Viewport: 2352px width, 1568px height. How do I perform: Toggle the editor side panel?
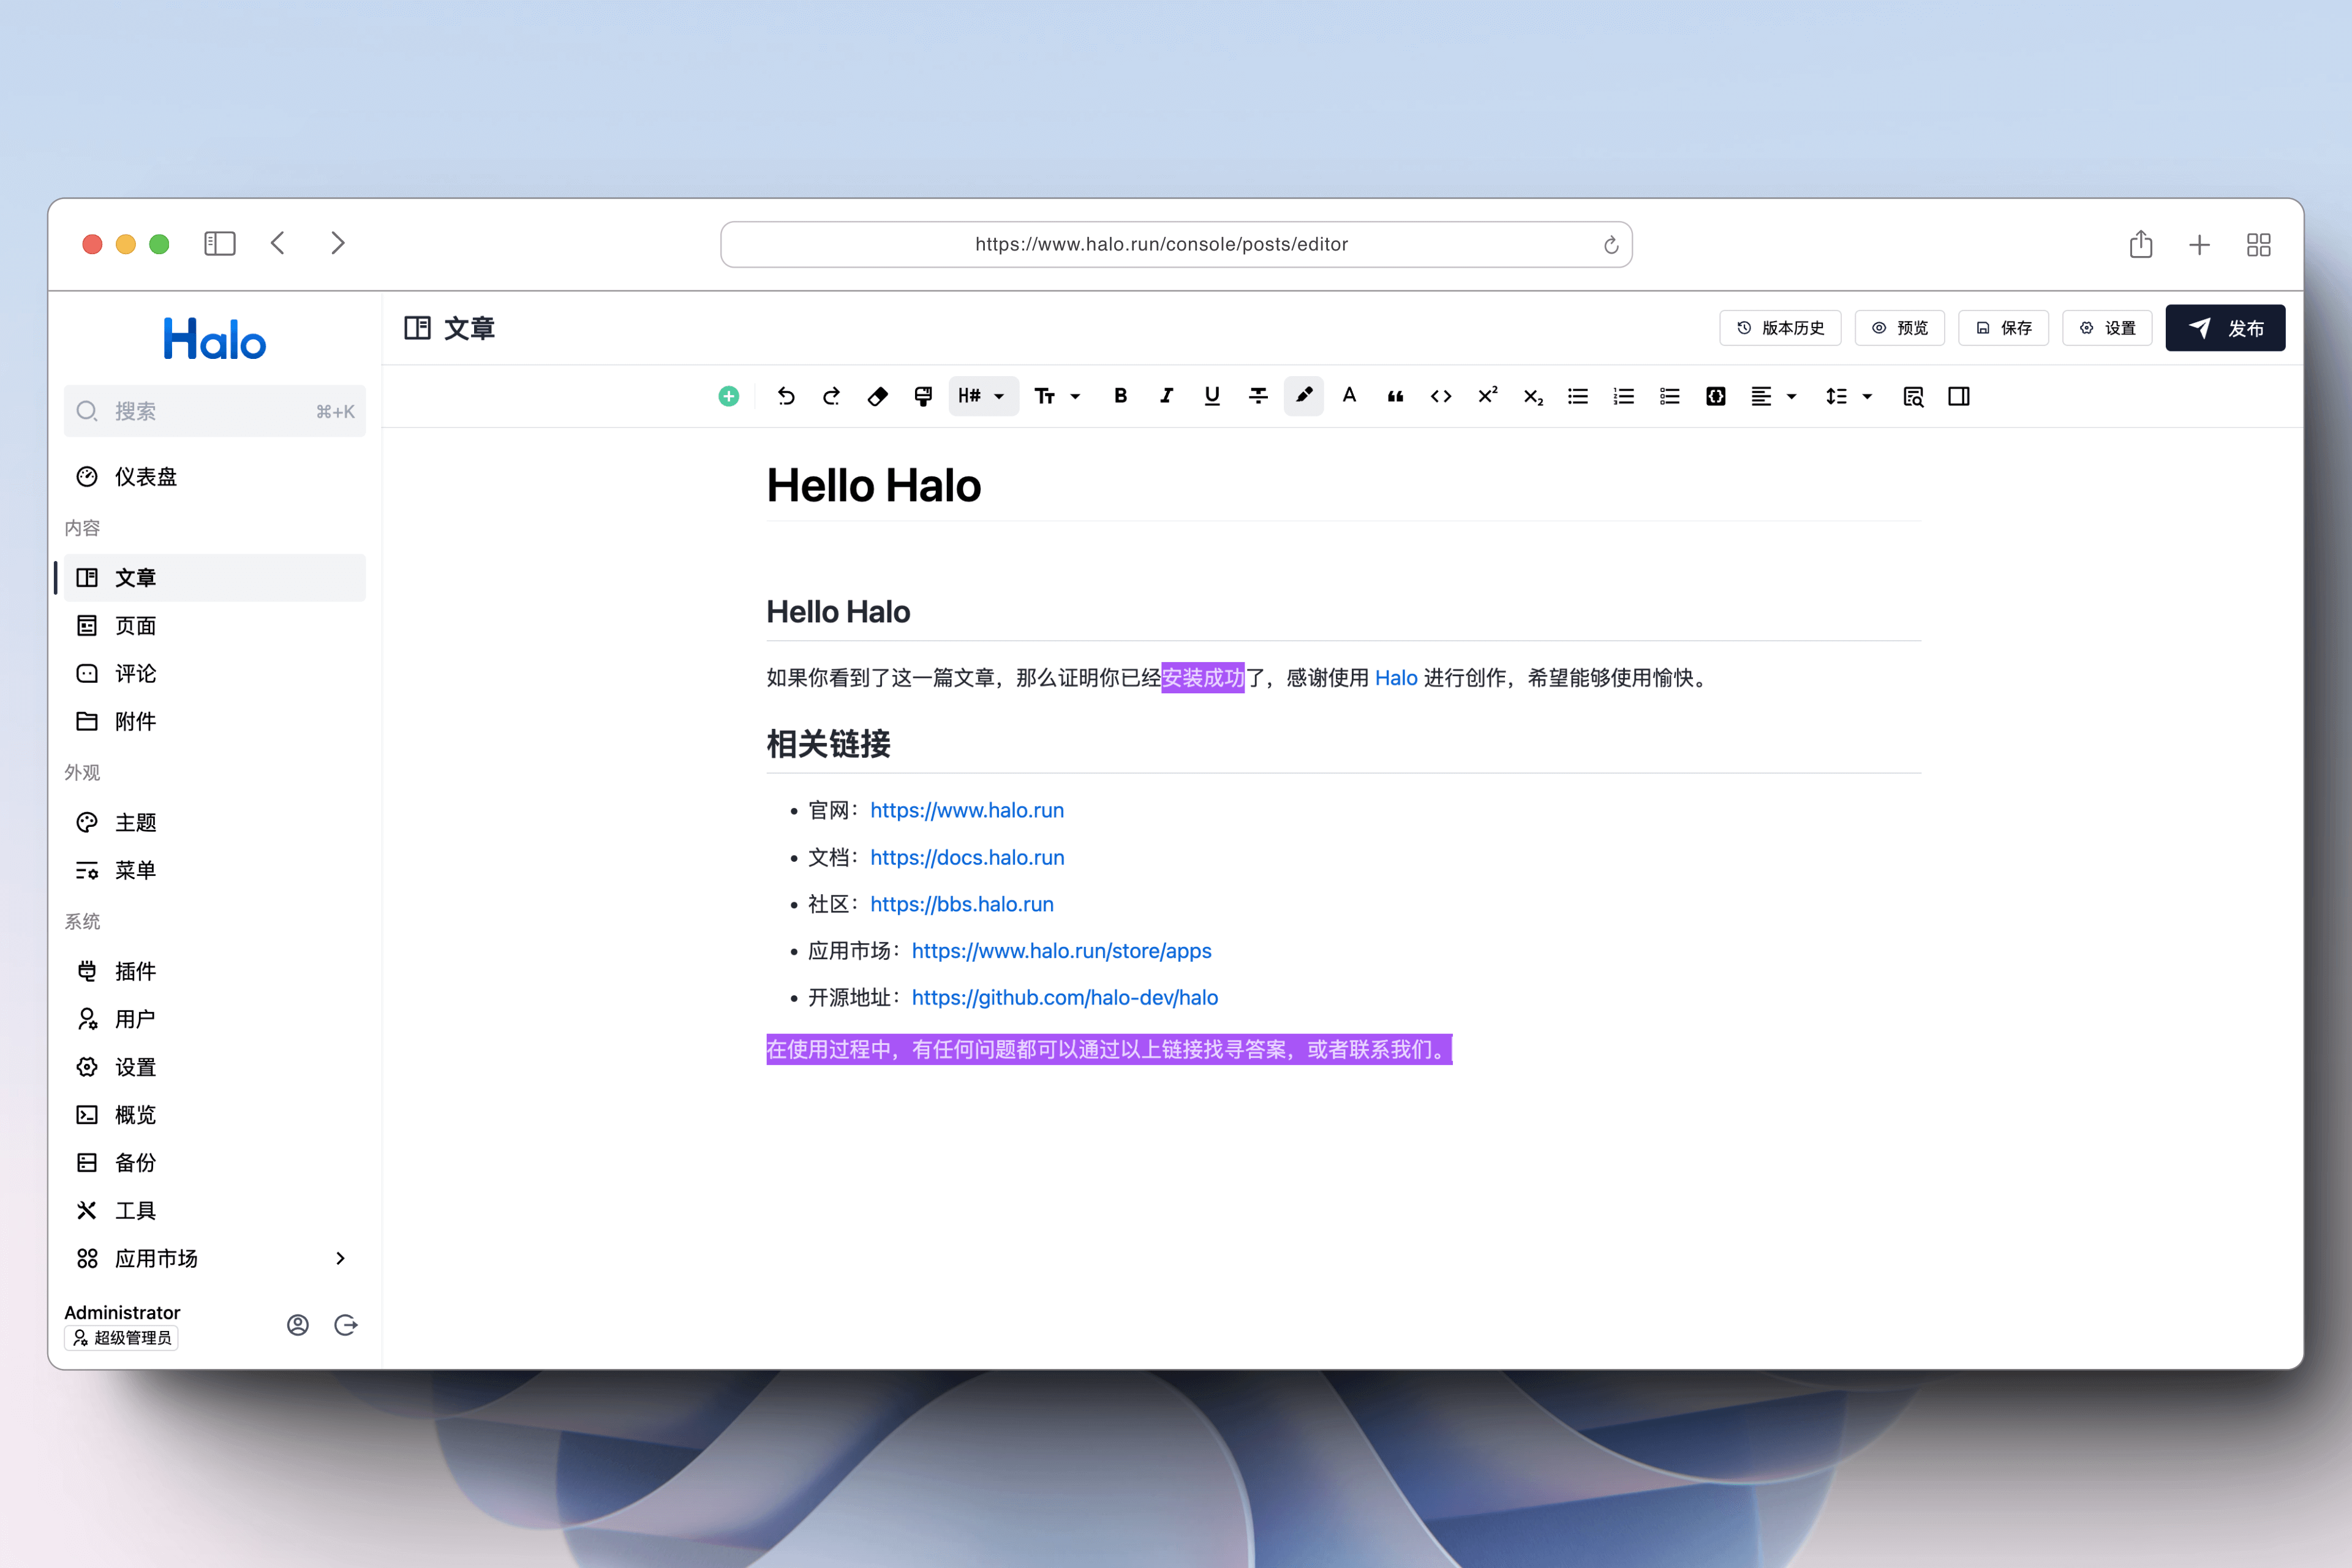1959,396
